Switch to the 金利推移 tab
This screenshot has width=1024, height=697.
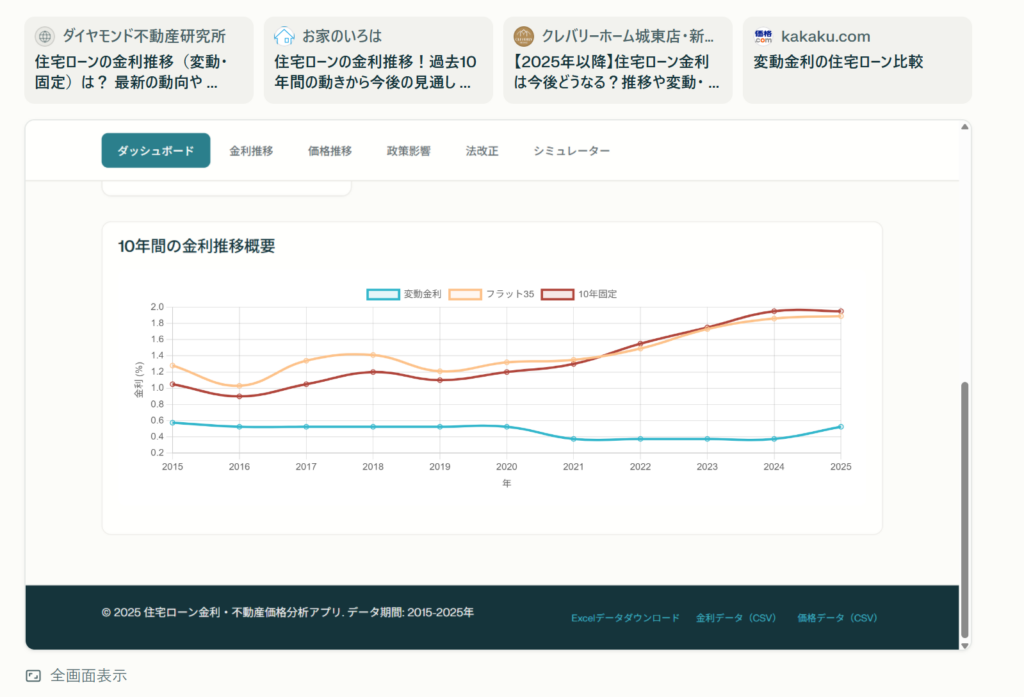(251, 151)
